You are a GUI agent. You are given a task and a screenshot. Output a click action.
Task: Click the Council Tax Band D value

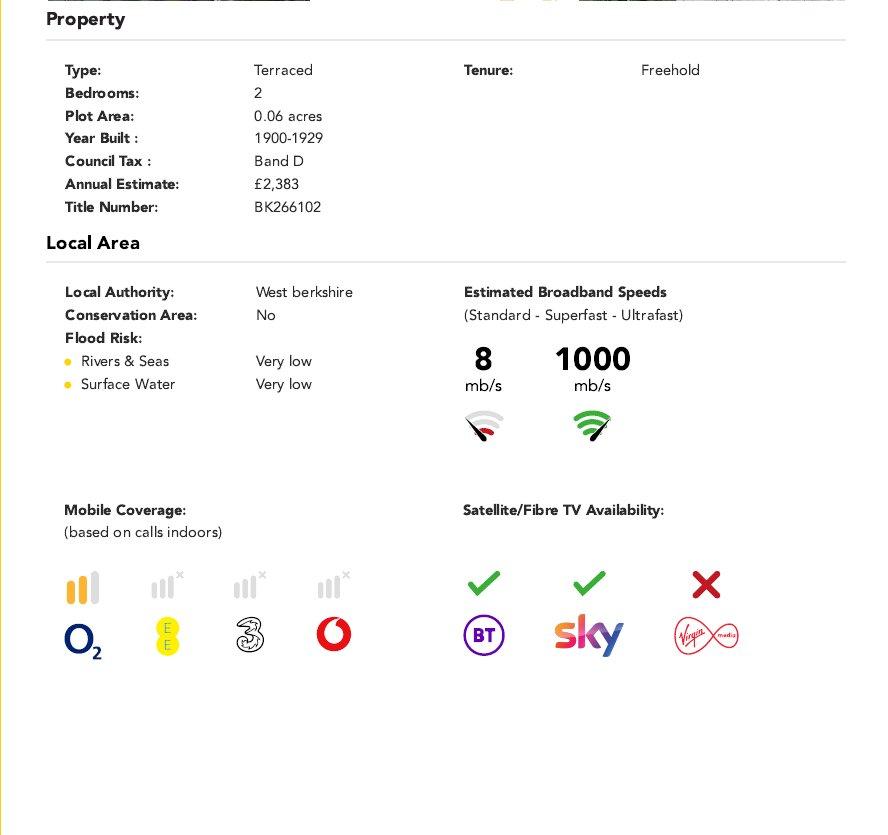tap(279, 161)
